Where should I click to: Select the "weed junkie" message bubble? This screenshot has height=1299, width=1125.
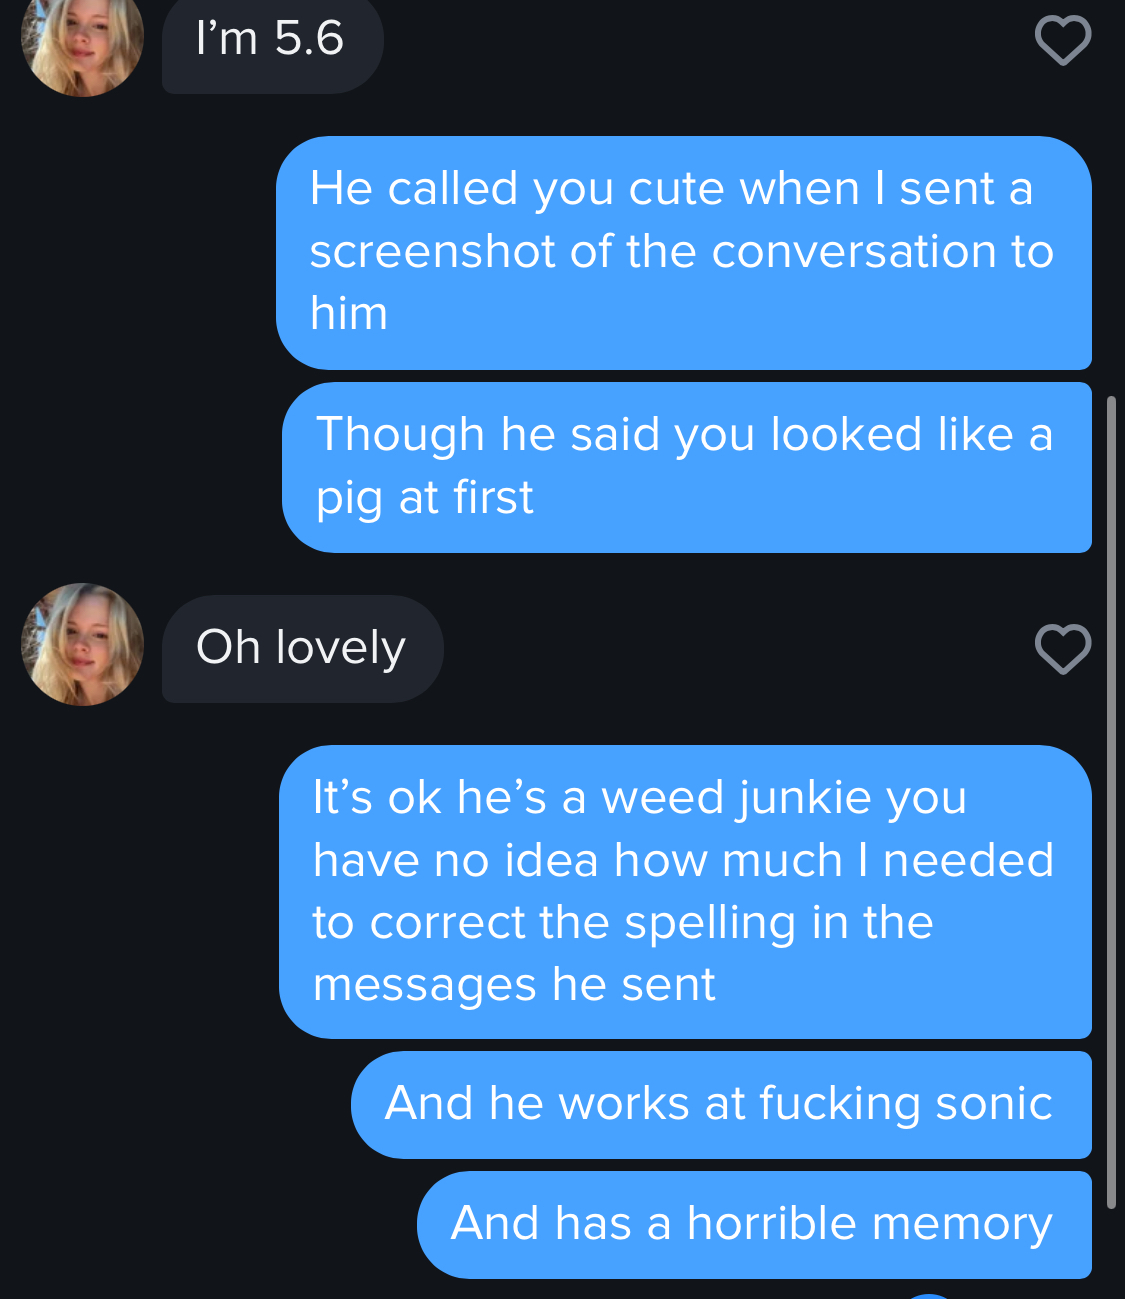click(684, 891)
